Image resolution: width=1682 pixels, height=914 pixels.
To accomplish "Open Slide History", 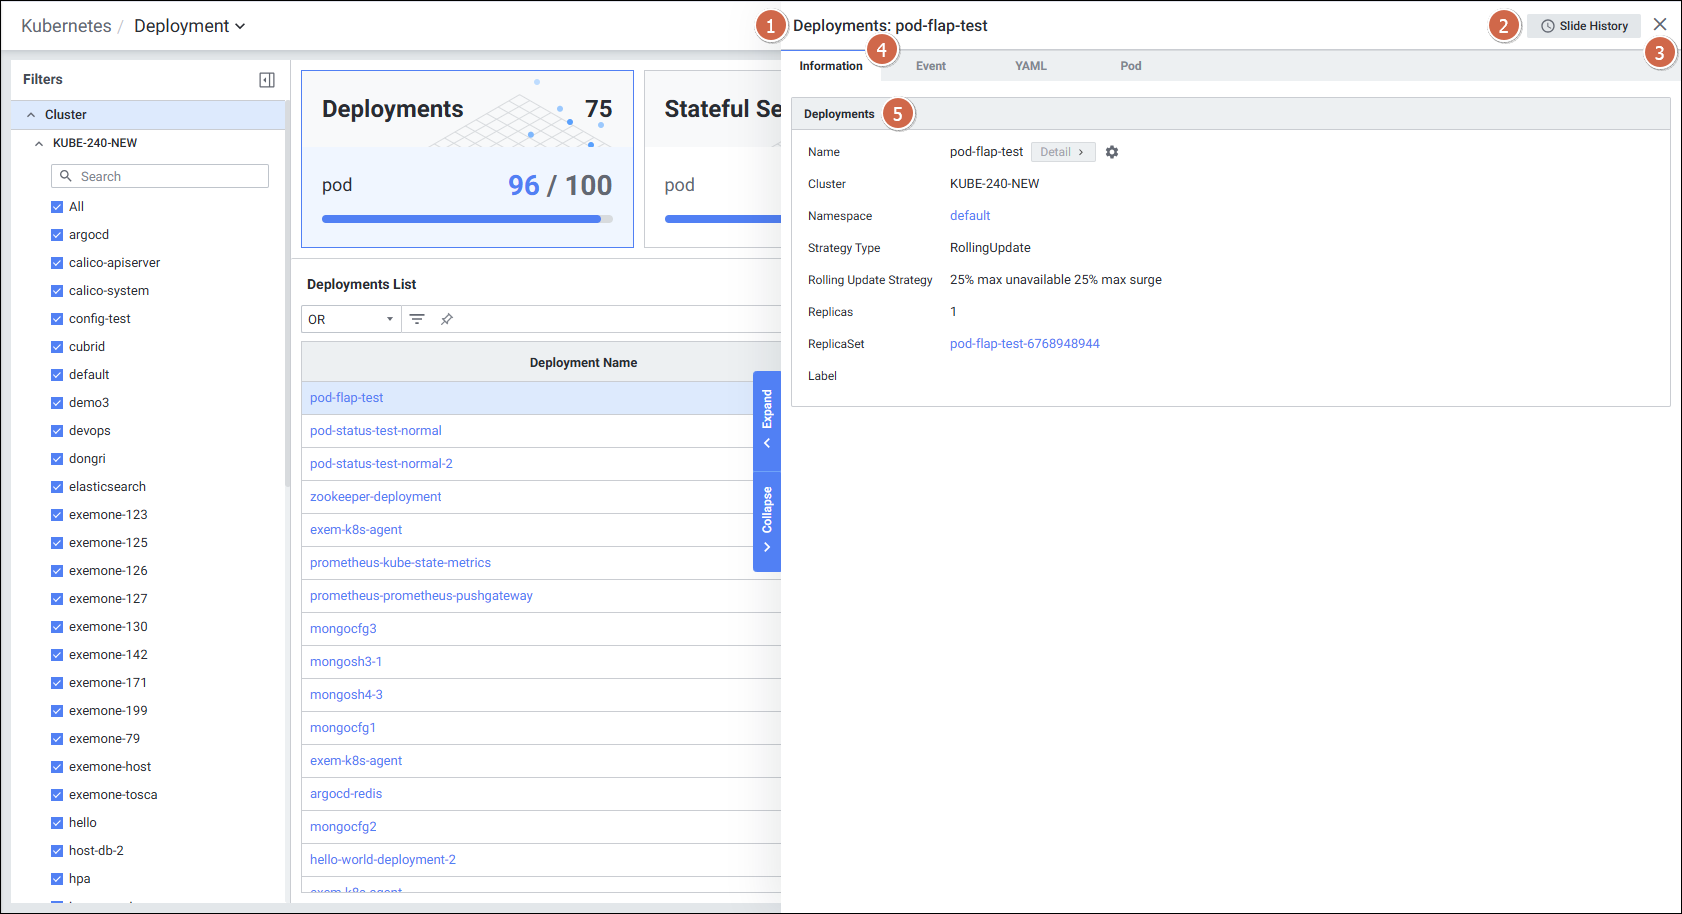I will point(1584,26).
